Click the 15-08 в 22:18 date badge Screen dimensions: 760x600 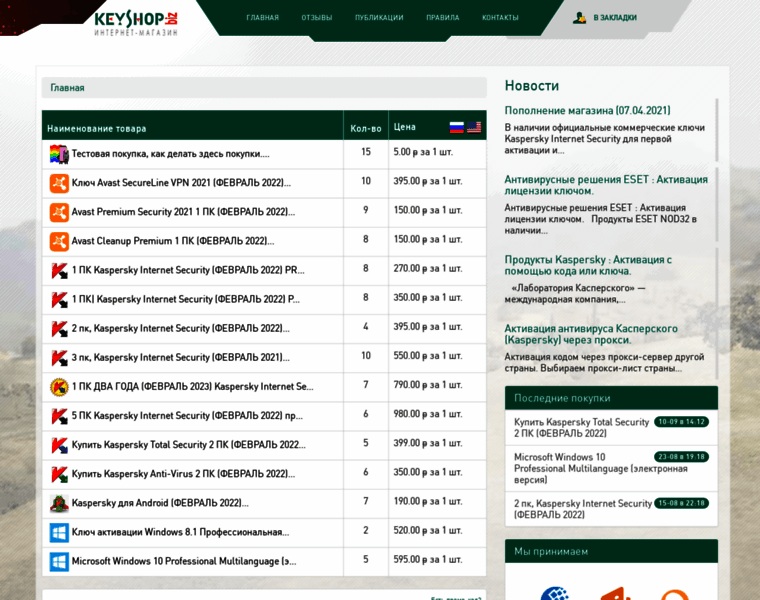coord(681,503)
